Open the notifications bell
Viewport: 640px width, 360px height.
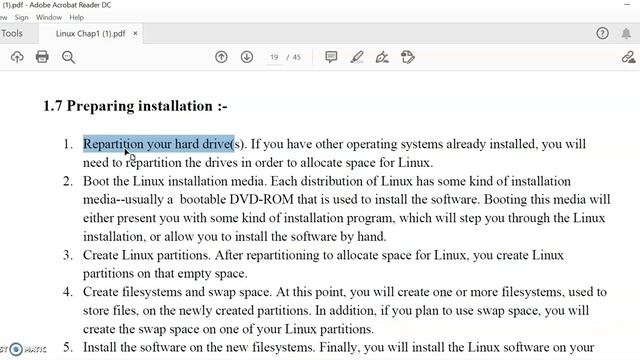pyautogui.click(x=626, y=33)
